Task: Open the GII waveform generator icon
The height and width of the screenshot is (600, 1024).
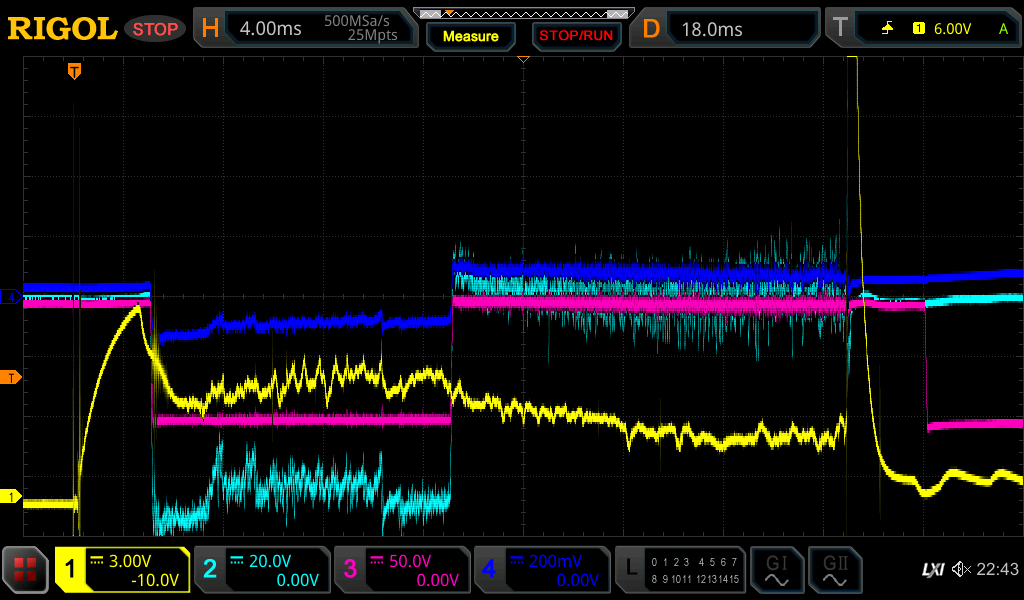Action: (x=834, y=570)
